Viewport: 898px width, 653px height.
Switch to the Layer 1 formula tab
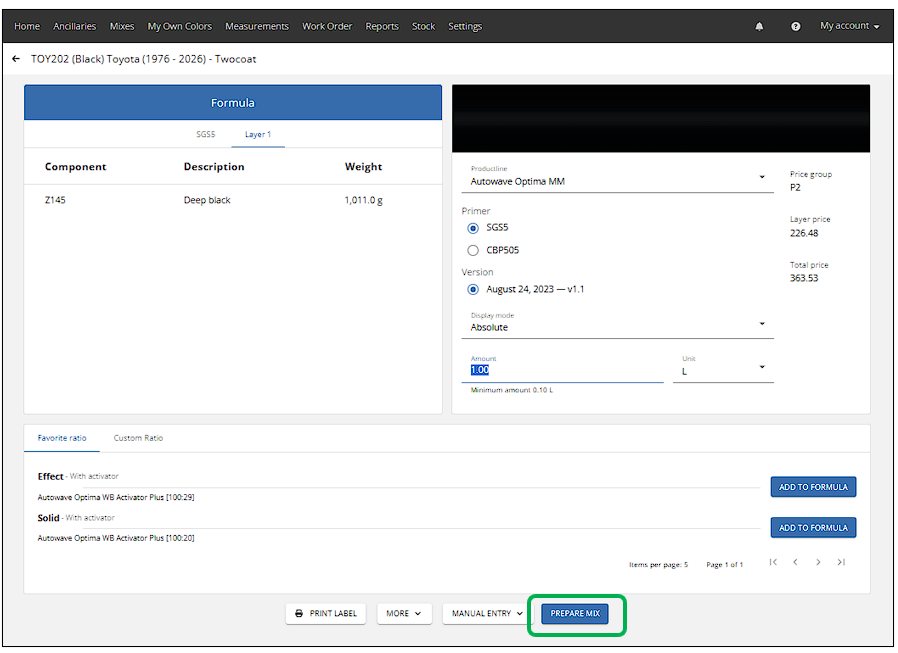coord(258,134)
